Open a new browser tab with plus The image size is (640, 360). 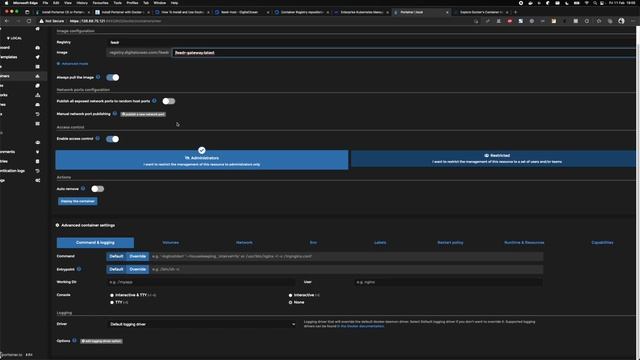pos(516,12)
